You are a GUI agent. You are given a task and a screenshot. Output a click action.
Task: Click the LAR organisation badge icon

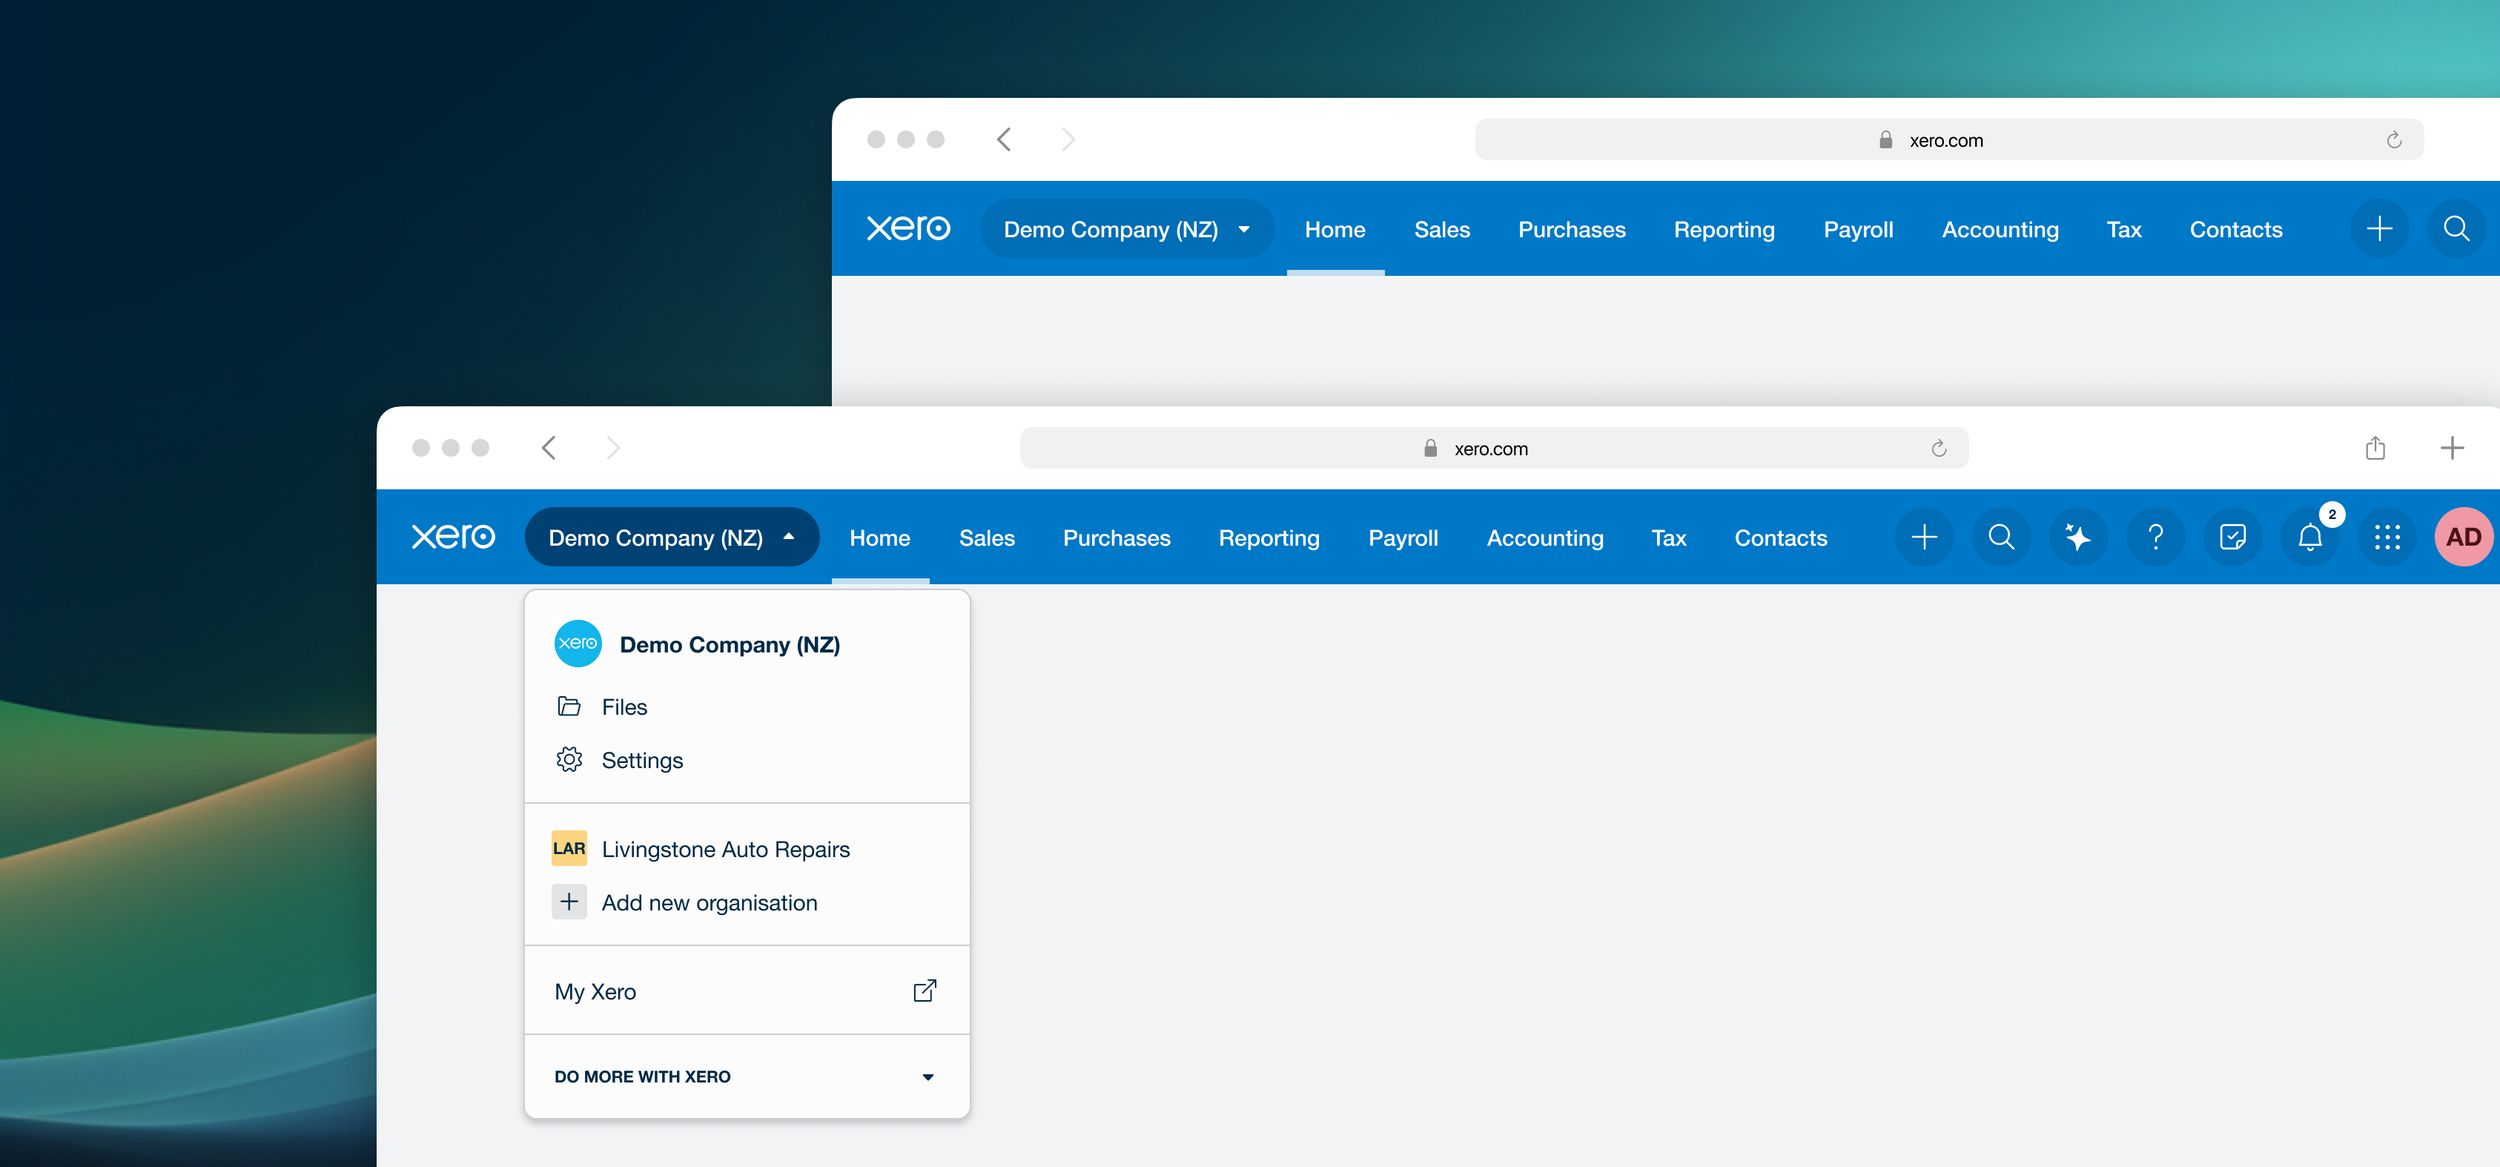pos(569,848)
